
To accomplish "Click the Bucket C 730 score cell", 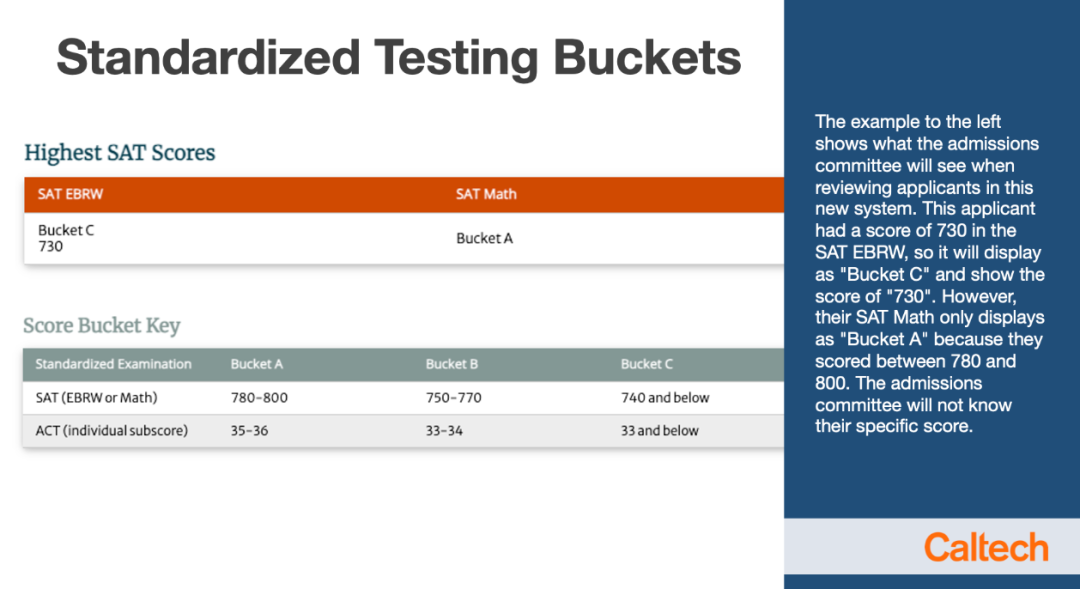I will (x=66, y=238).
